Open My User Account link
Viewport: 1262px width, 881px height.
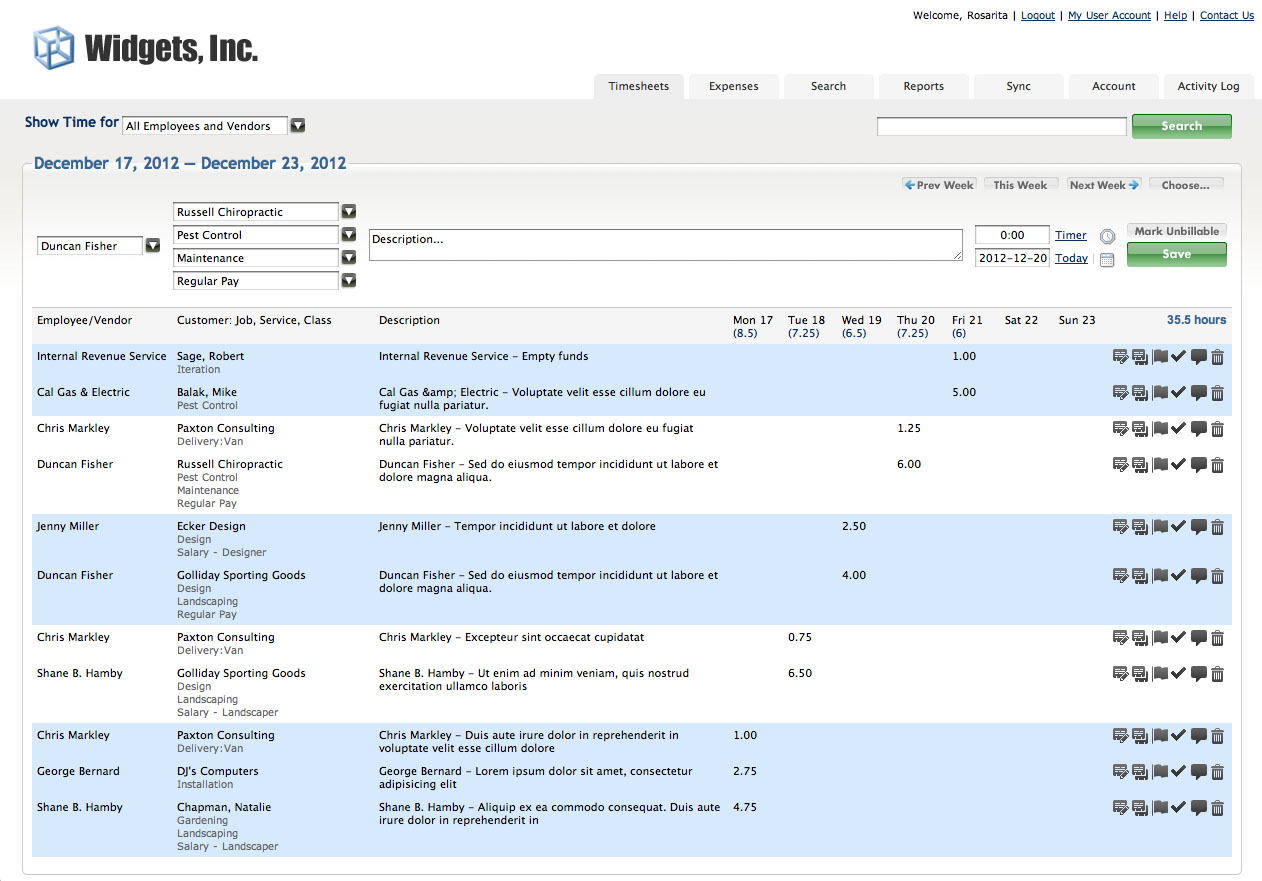[1109, 16]
